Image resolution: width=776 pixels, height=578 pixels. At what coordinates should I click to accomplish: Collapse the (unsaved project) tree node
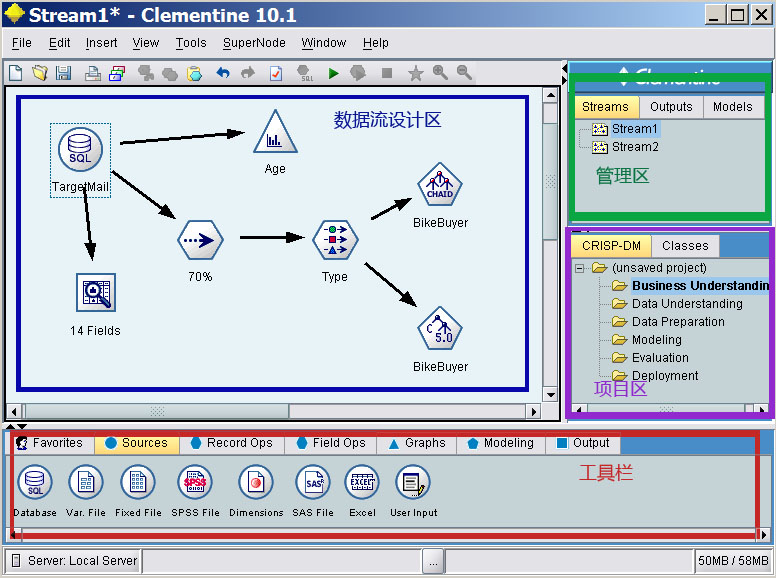(580, 268)
